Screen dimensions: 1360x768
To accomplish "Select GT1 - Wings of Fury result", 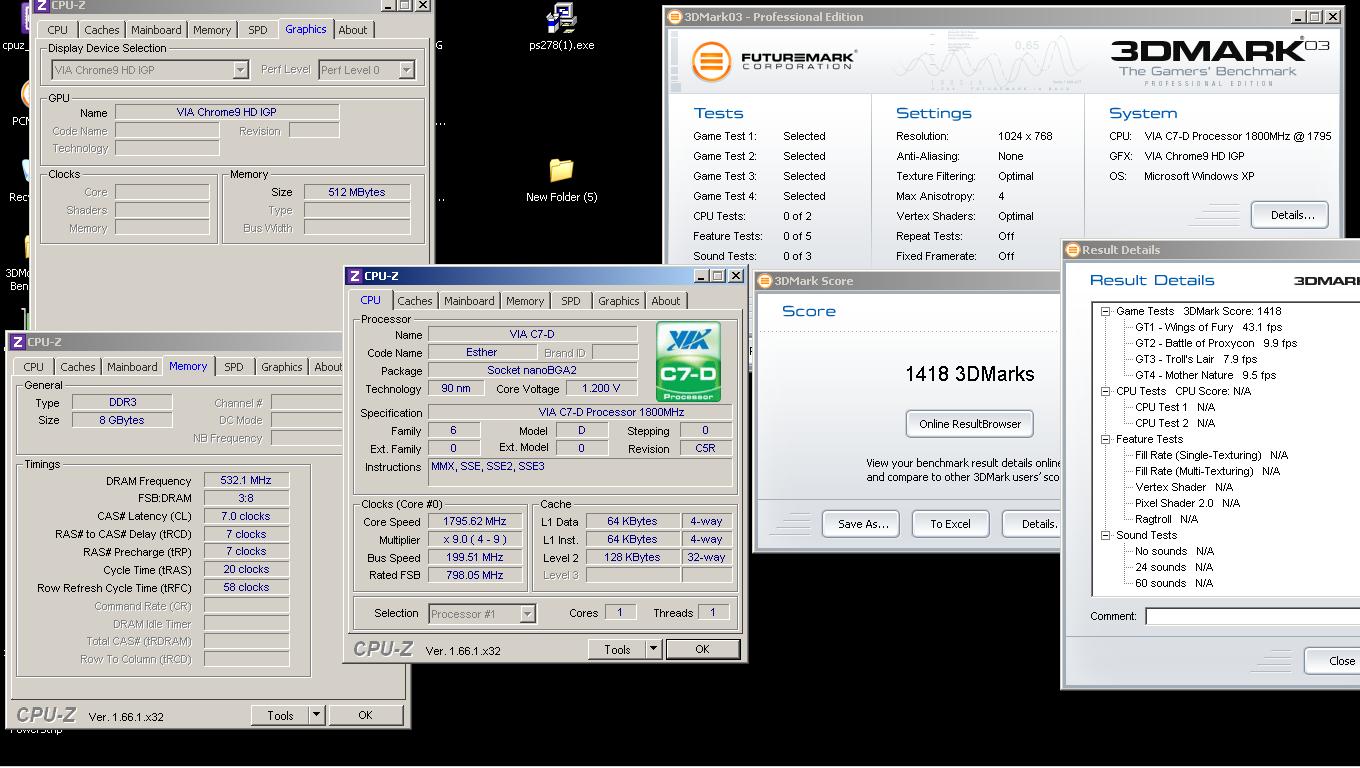I will coord(1209,327).
